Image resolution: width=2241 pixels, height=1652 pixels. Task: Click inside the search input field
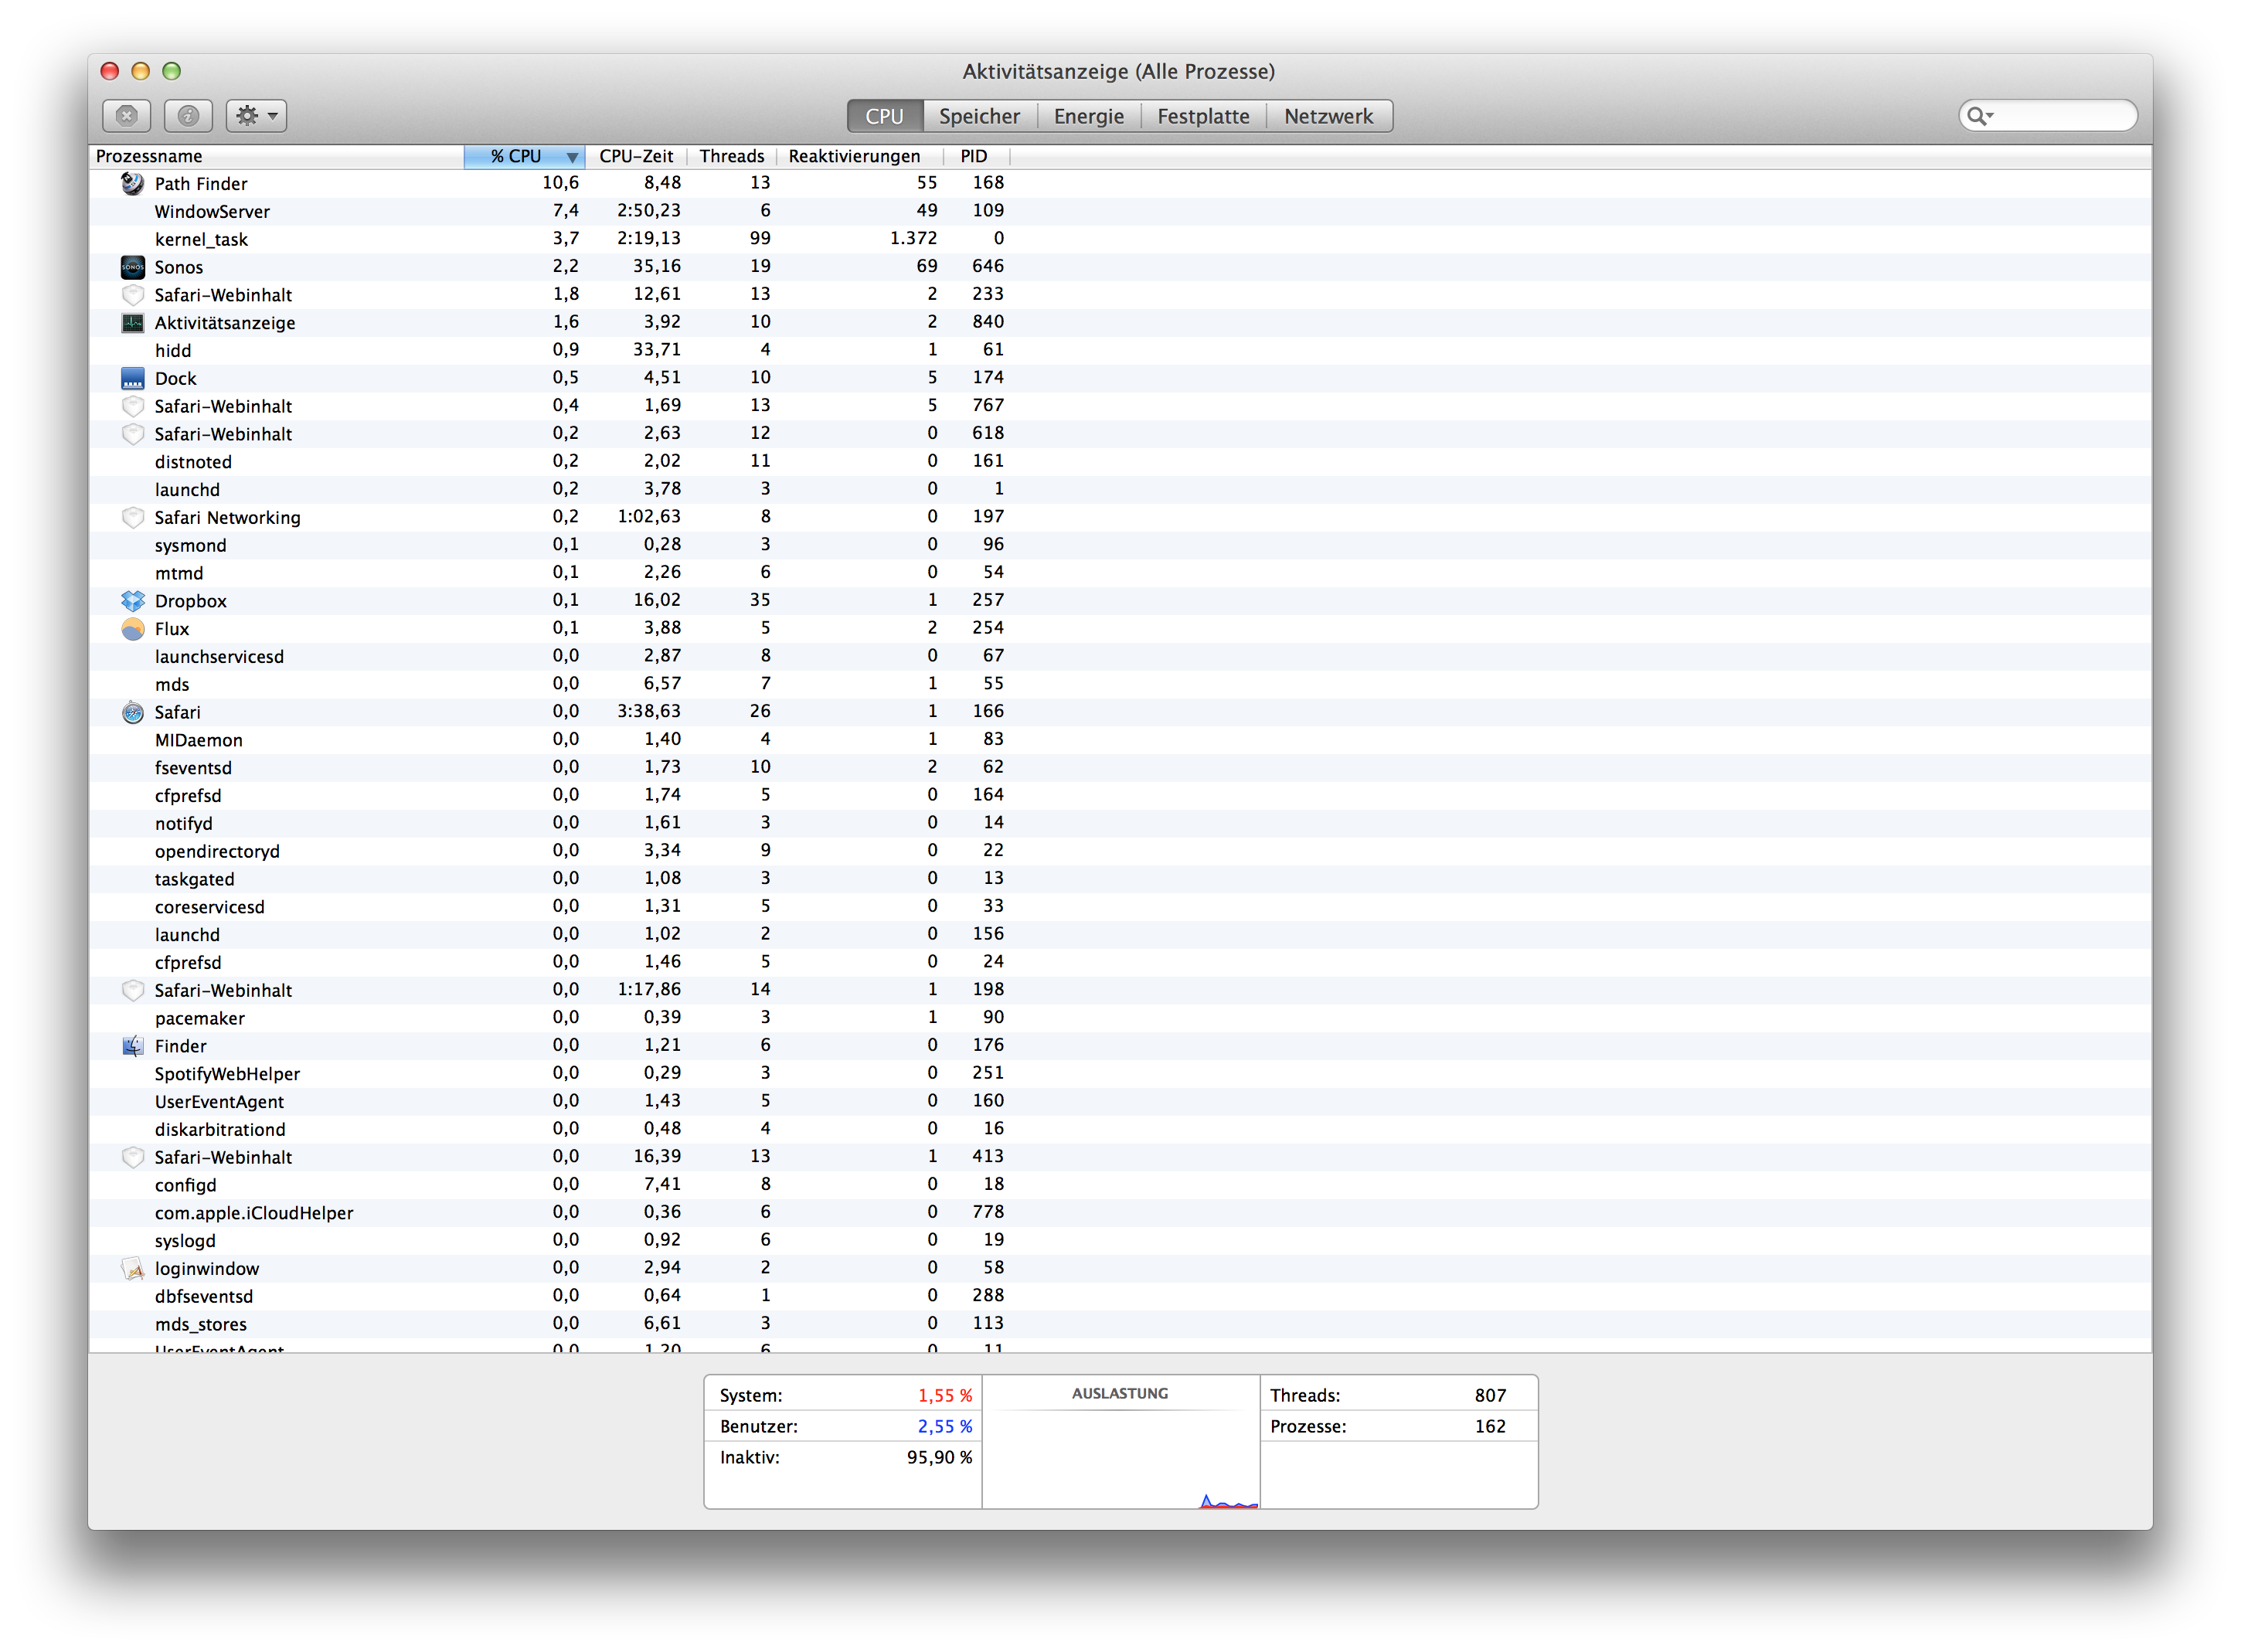[2060, 116]
